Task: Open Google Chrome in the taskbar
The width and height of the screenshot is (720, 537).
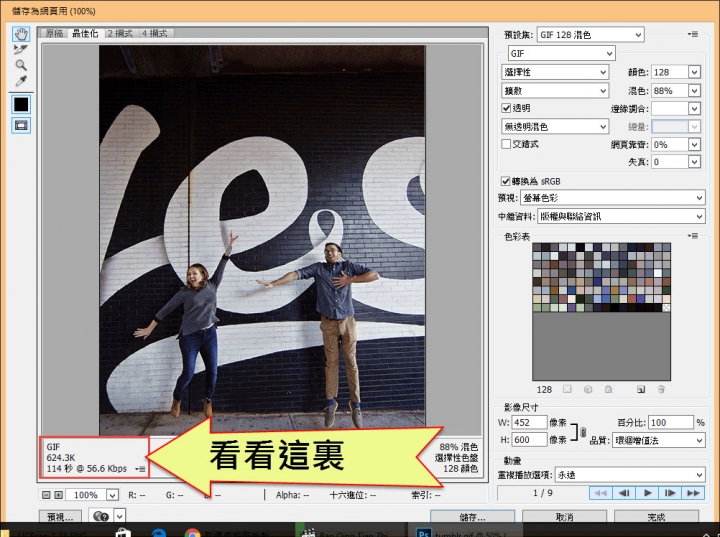Action: click(192, 532)
